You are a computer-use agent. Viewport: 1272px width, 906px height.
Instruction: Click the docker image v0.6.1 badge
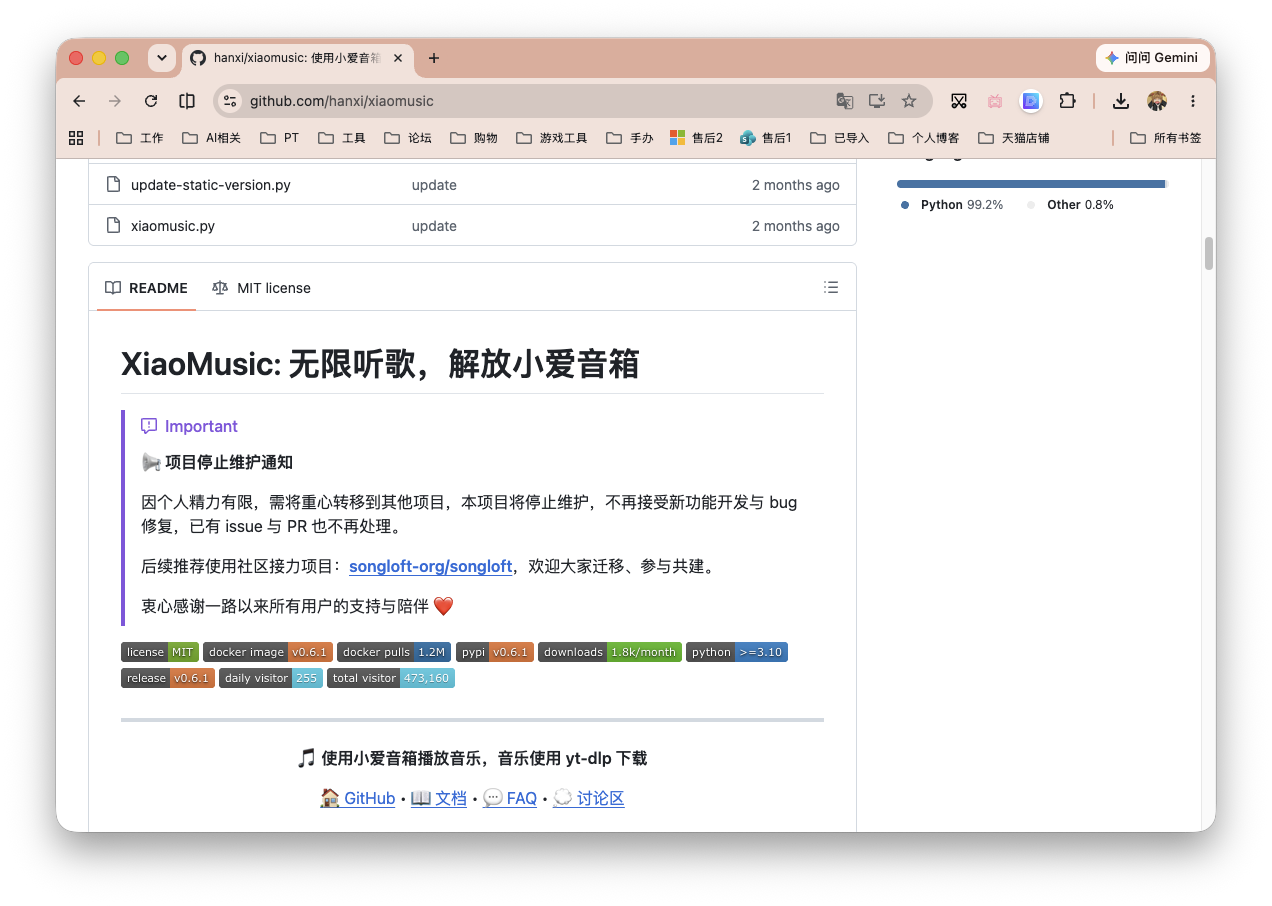click(268, 652)
